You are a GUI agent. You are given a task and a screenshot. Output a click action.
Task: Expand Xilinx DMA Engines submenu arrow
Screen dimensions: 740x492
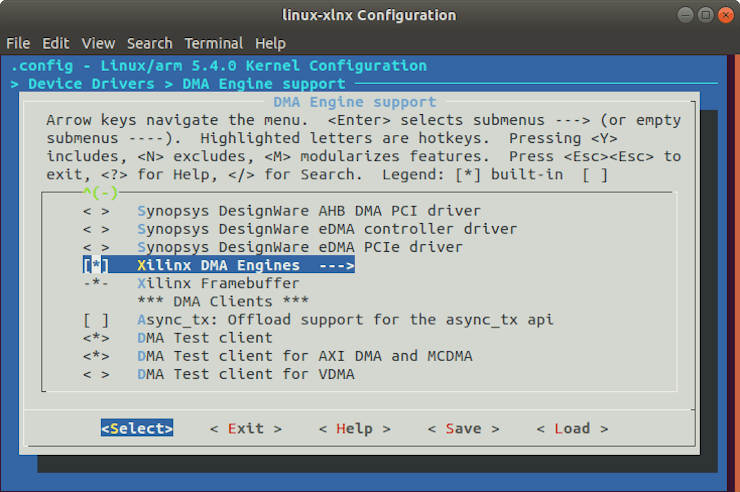(336, 266)
